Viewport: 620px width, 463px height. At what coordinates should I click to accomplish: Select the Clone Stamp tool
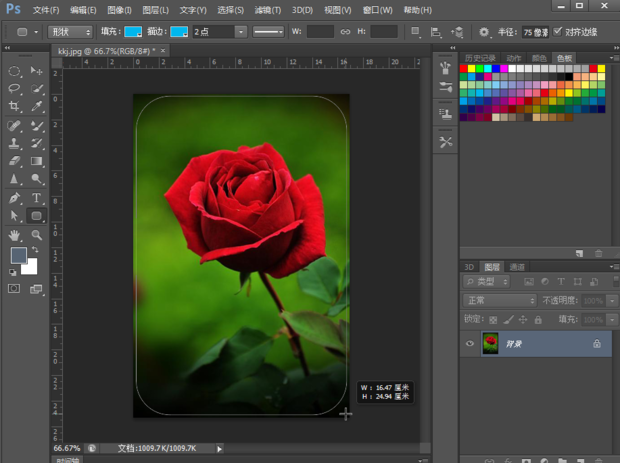point(15,143)
